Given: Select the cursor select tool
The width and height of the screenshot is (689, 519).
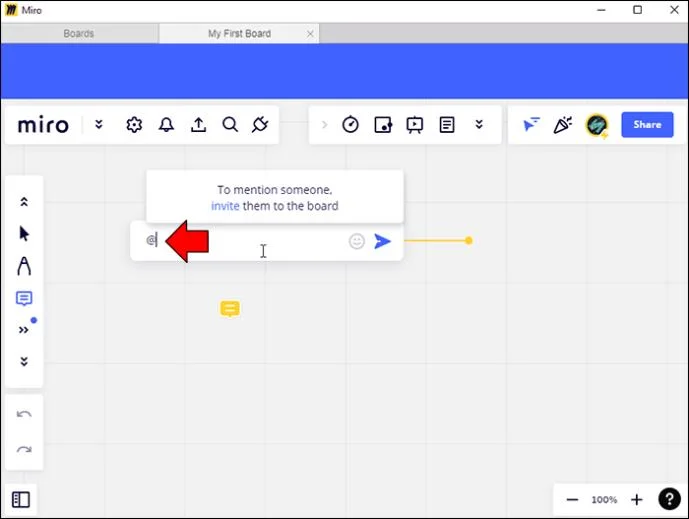Looking at the screenshot, I should click(24, 234).
